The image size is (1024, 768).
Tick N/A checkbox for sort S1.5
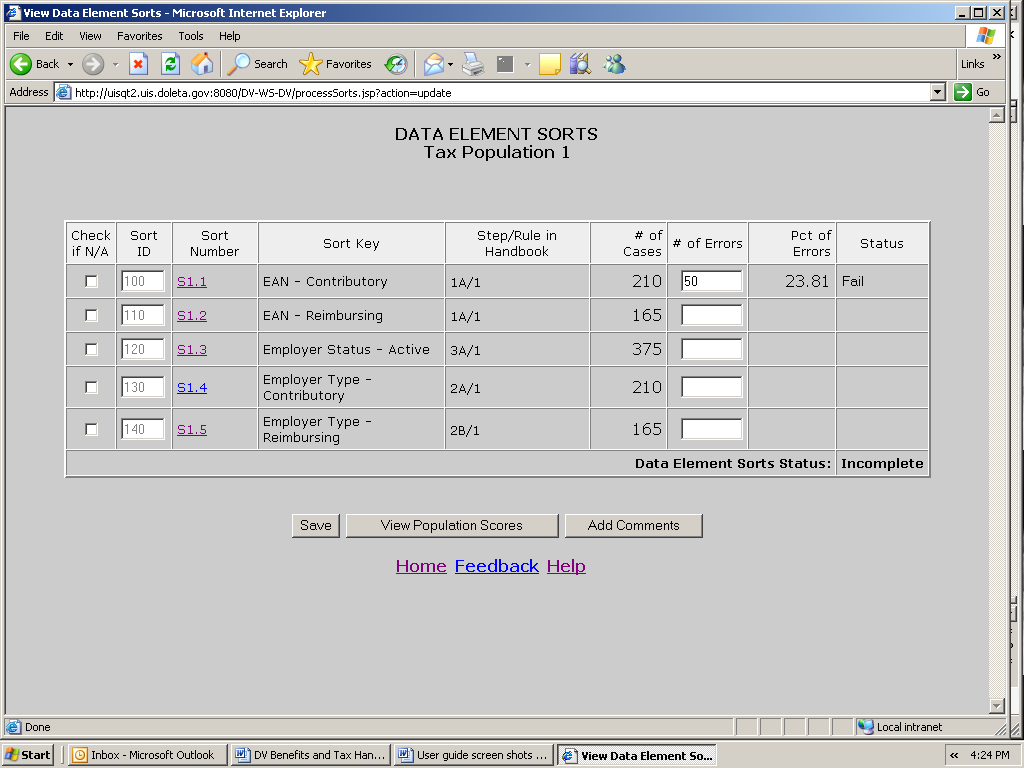point(91,430)
